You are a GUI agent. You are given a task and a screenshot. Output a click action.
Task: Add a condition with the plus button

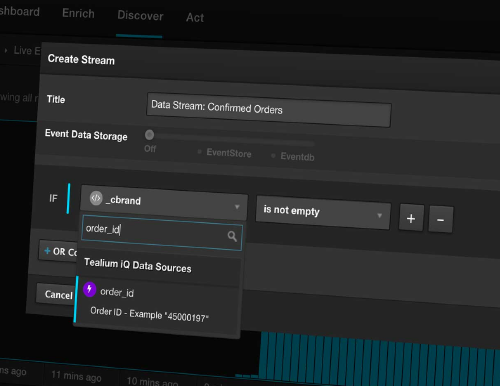[411, 218]
